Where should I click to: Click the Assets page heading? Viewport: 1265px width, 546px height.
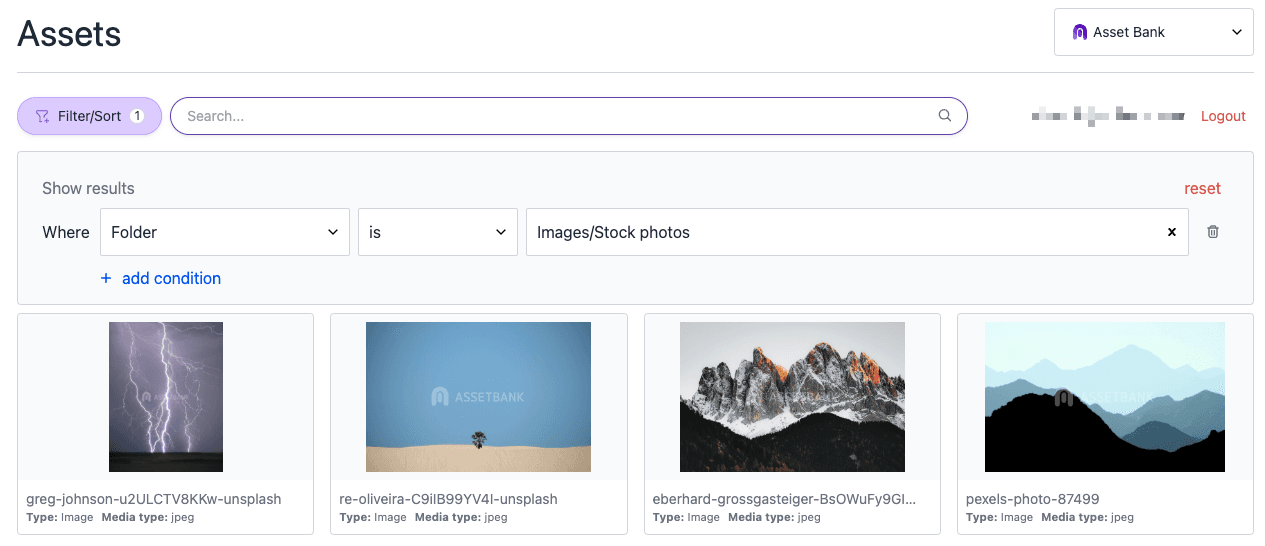click(69, 33)
